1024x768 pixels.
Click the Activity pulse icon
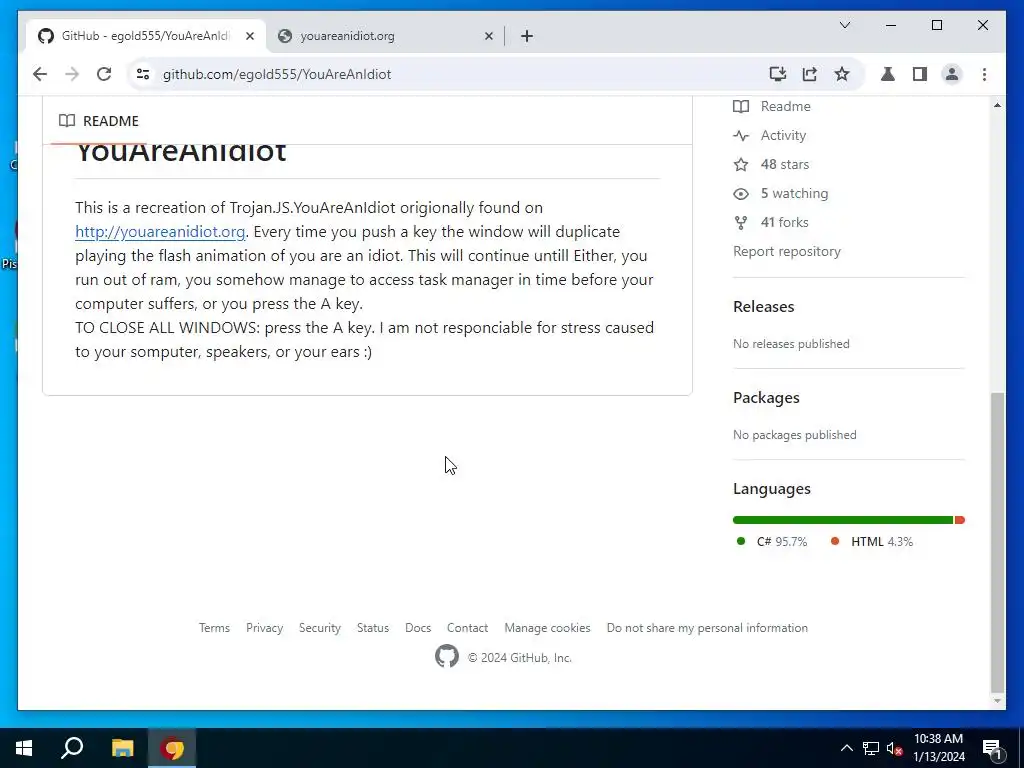pos(741,135)
